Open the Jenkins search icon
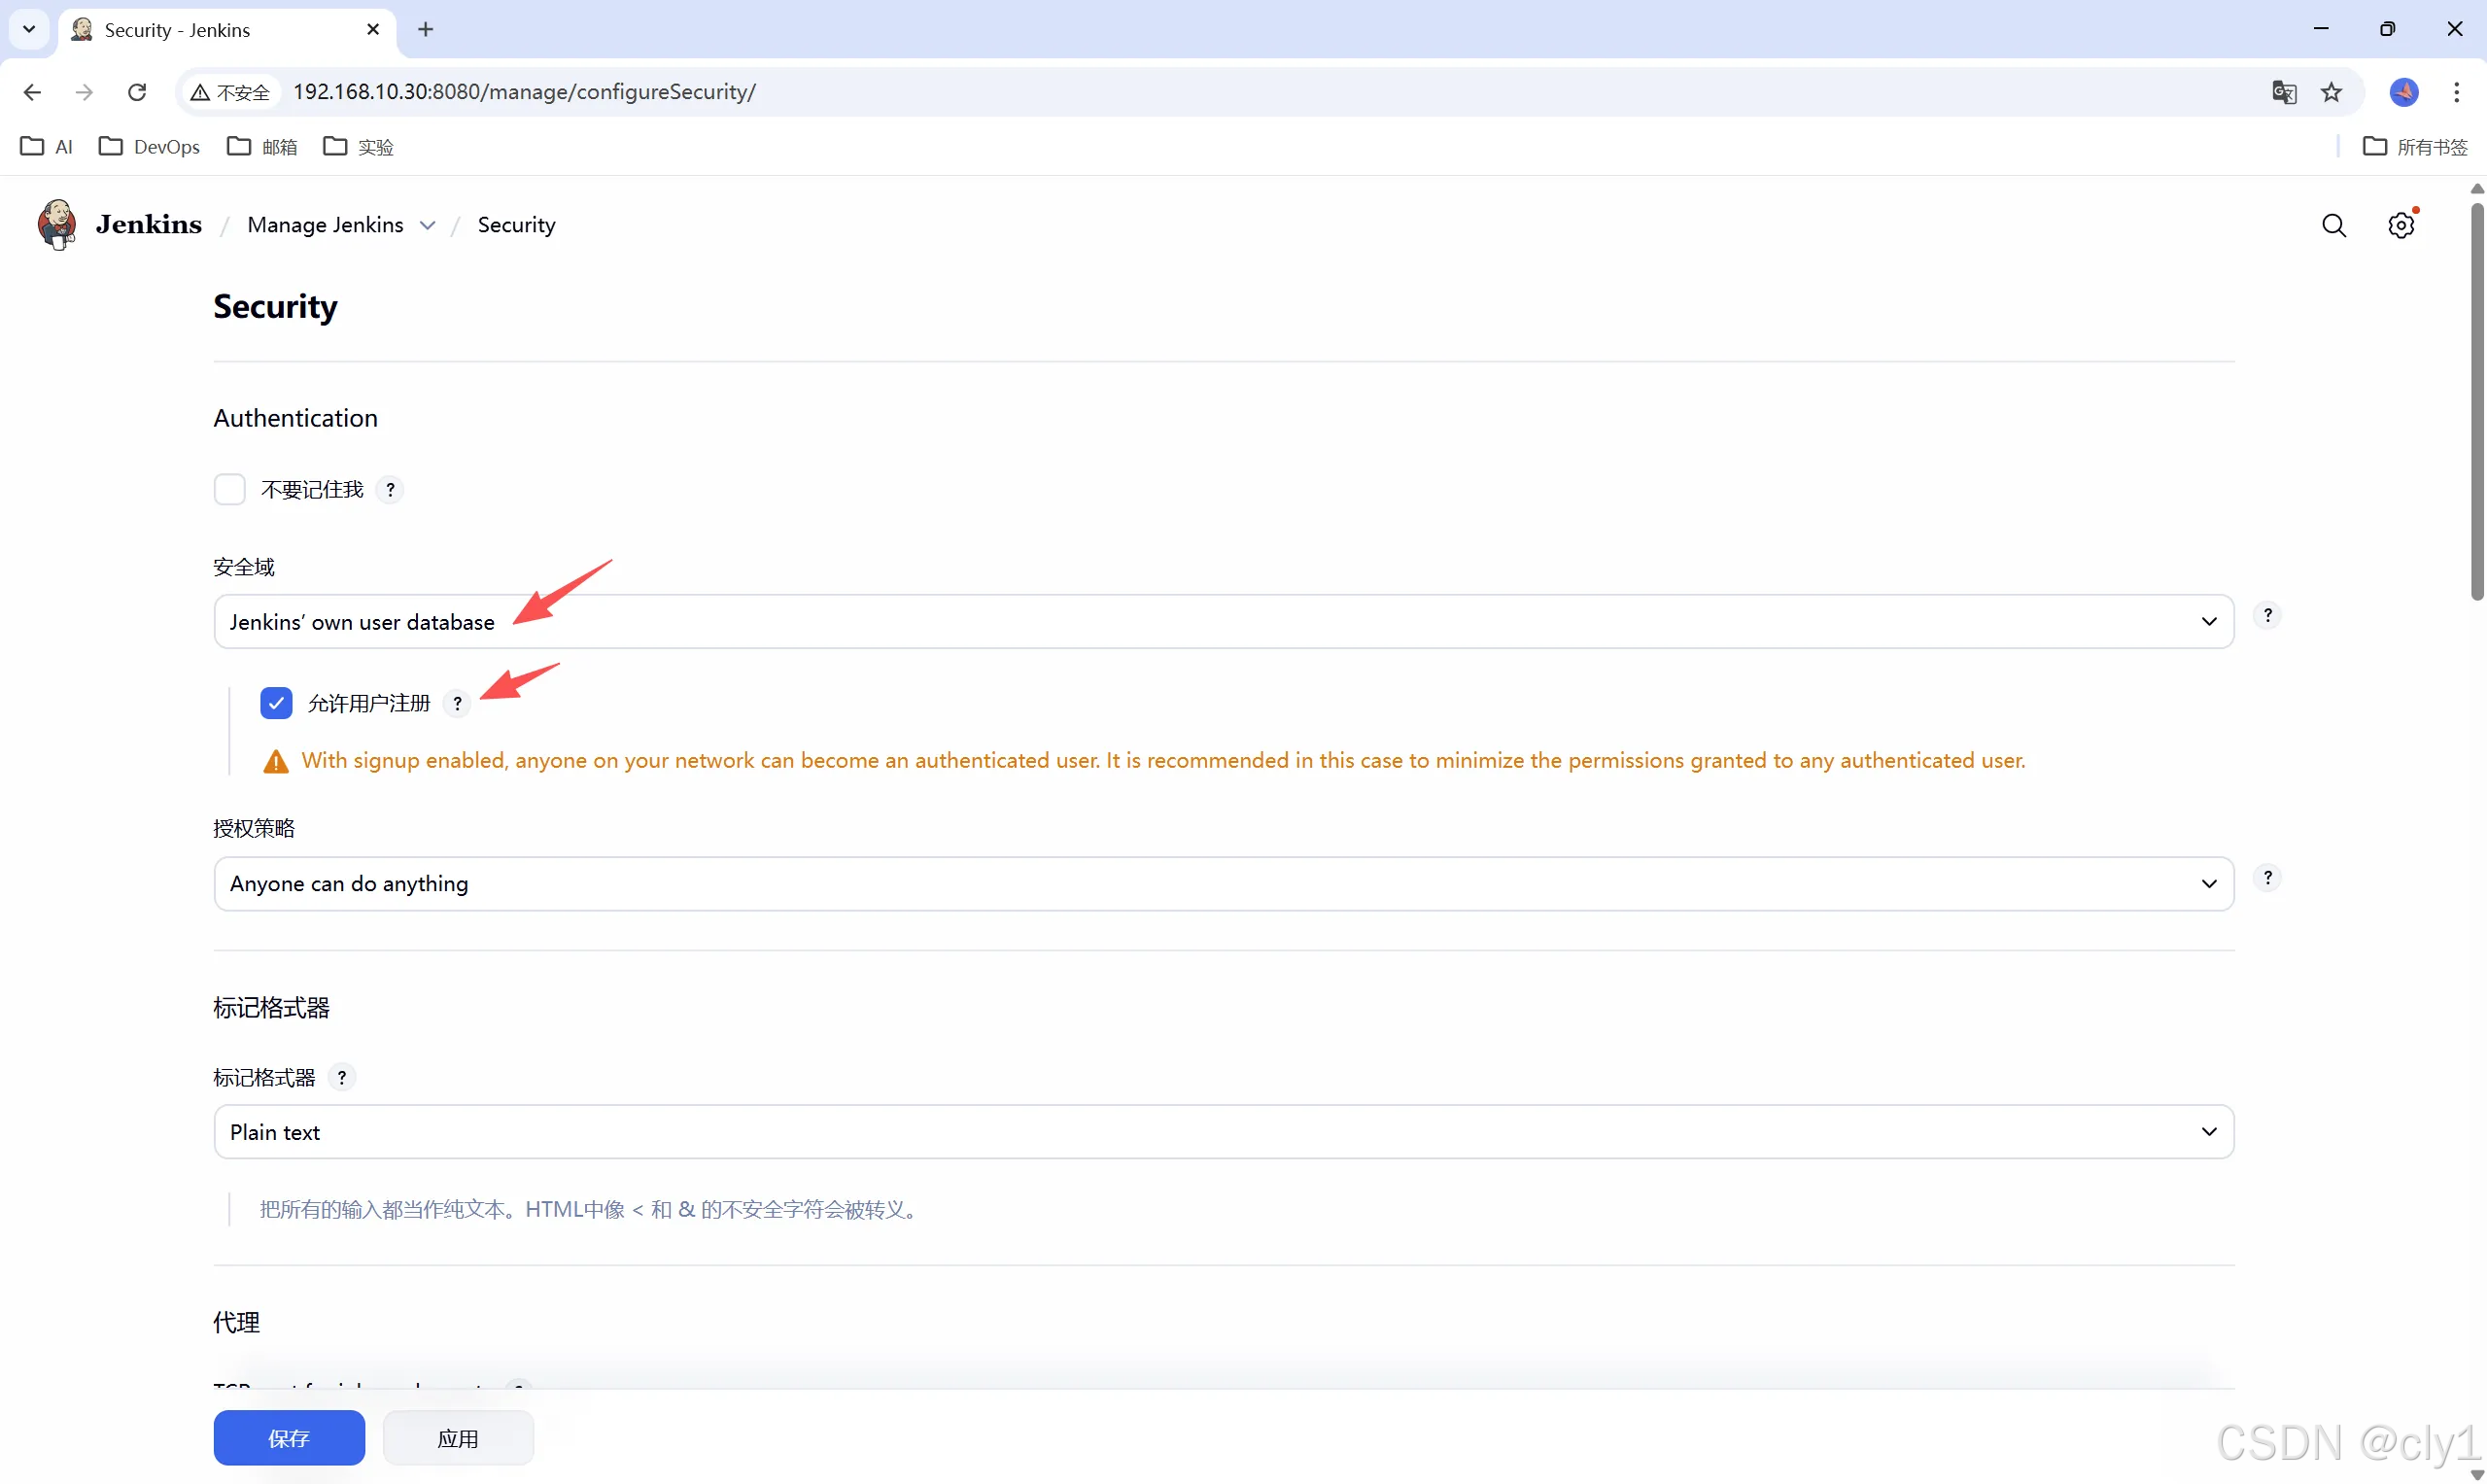2487x1484 pixels. 2333,226
